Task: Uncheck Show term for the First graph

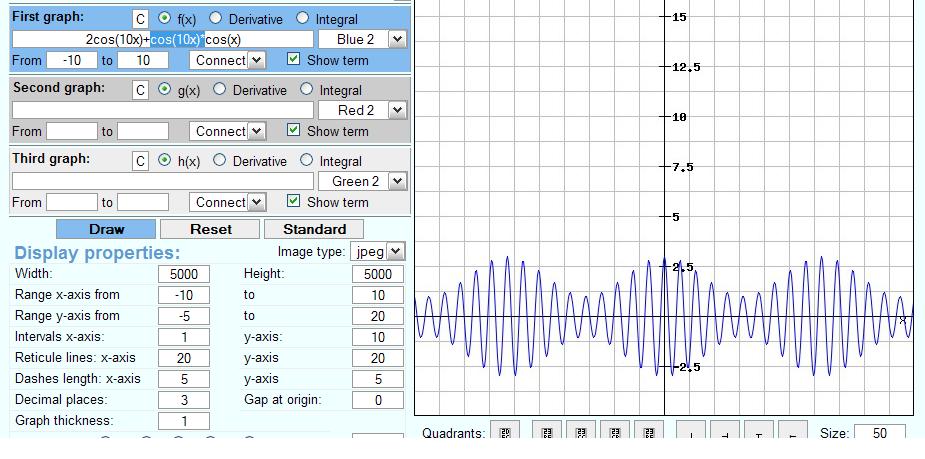Action: click(x=293, y=59)
